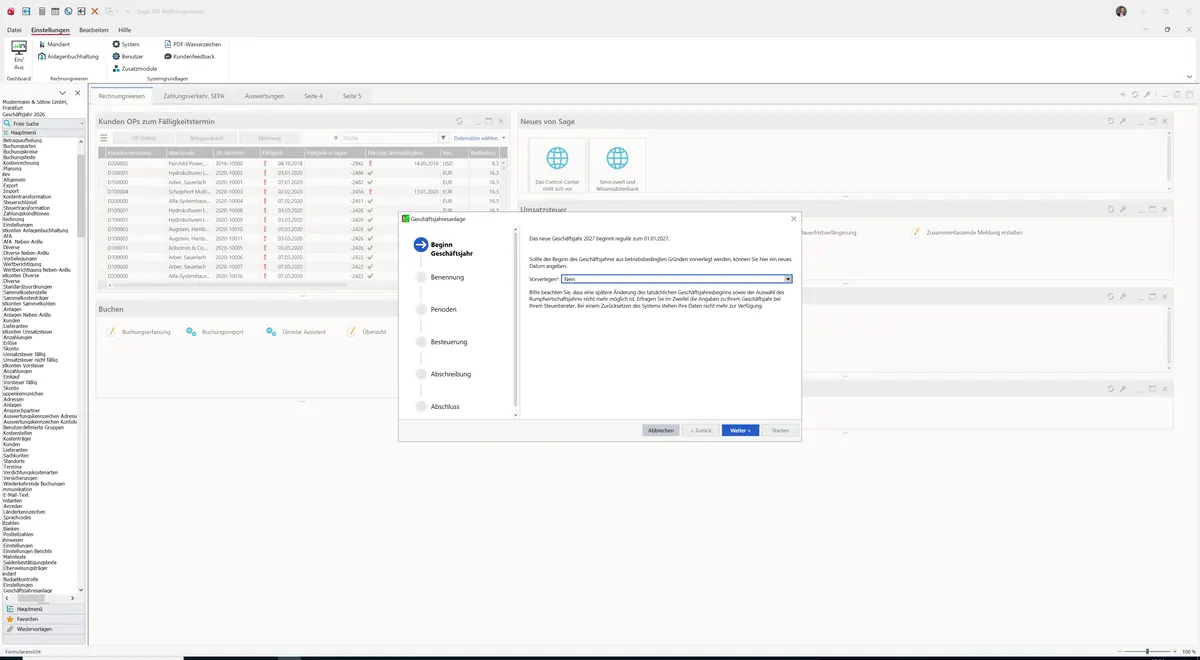This screenshot has width=1200, height=660.
Task: Open PDF-Wasserzeichen settings
Action: pyautogui.click(x=192, y=44)
